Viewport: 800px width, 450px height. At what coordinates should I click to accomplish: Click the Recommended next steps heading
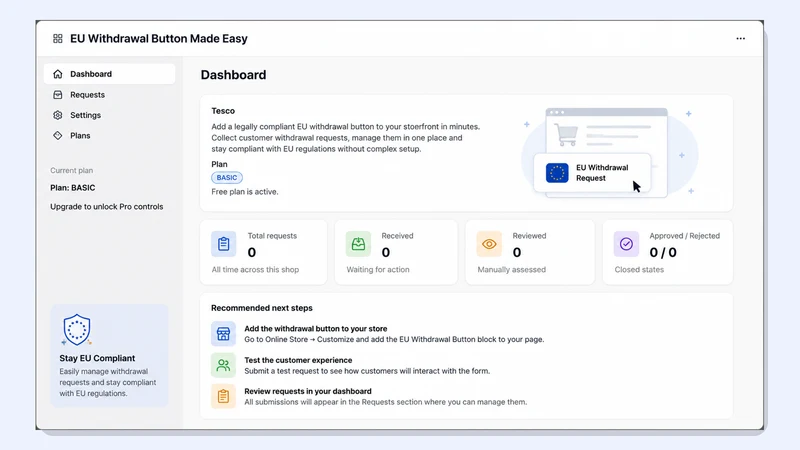tap(262, 308)
